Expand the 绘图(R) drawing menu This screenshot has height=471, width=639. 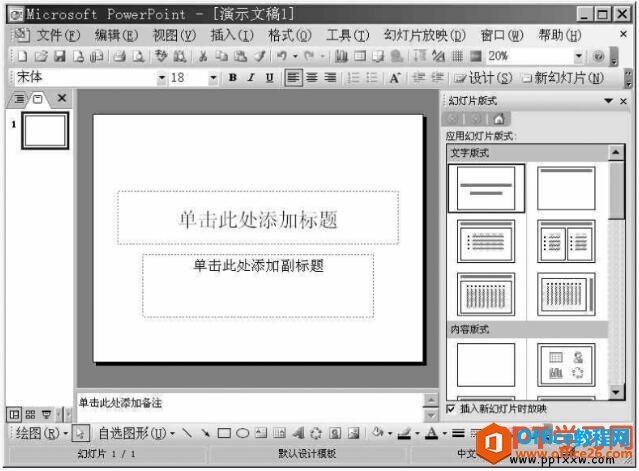pyautogui.click(x=42, y=433)
